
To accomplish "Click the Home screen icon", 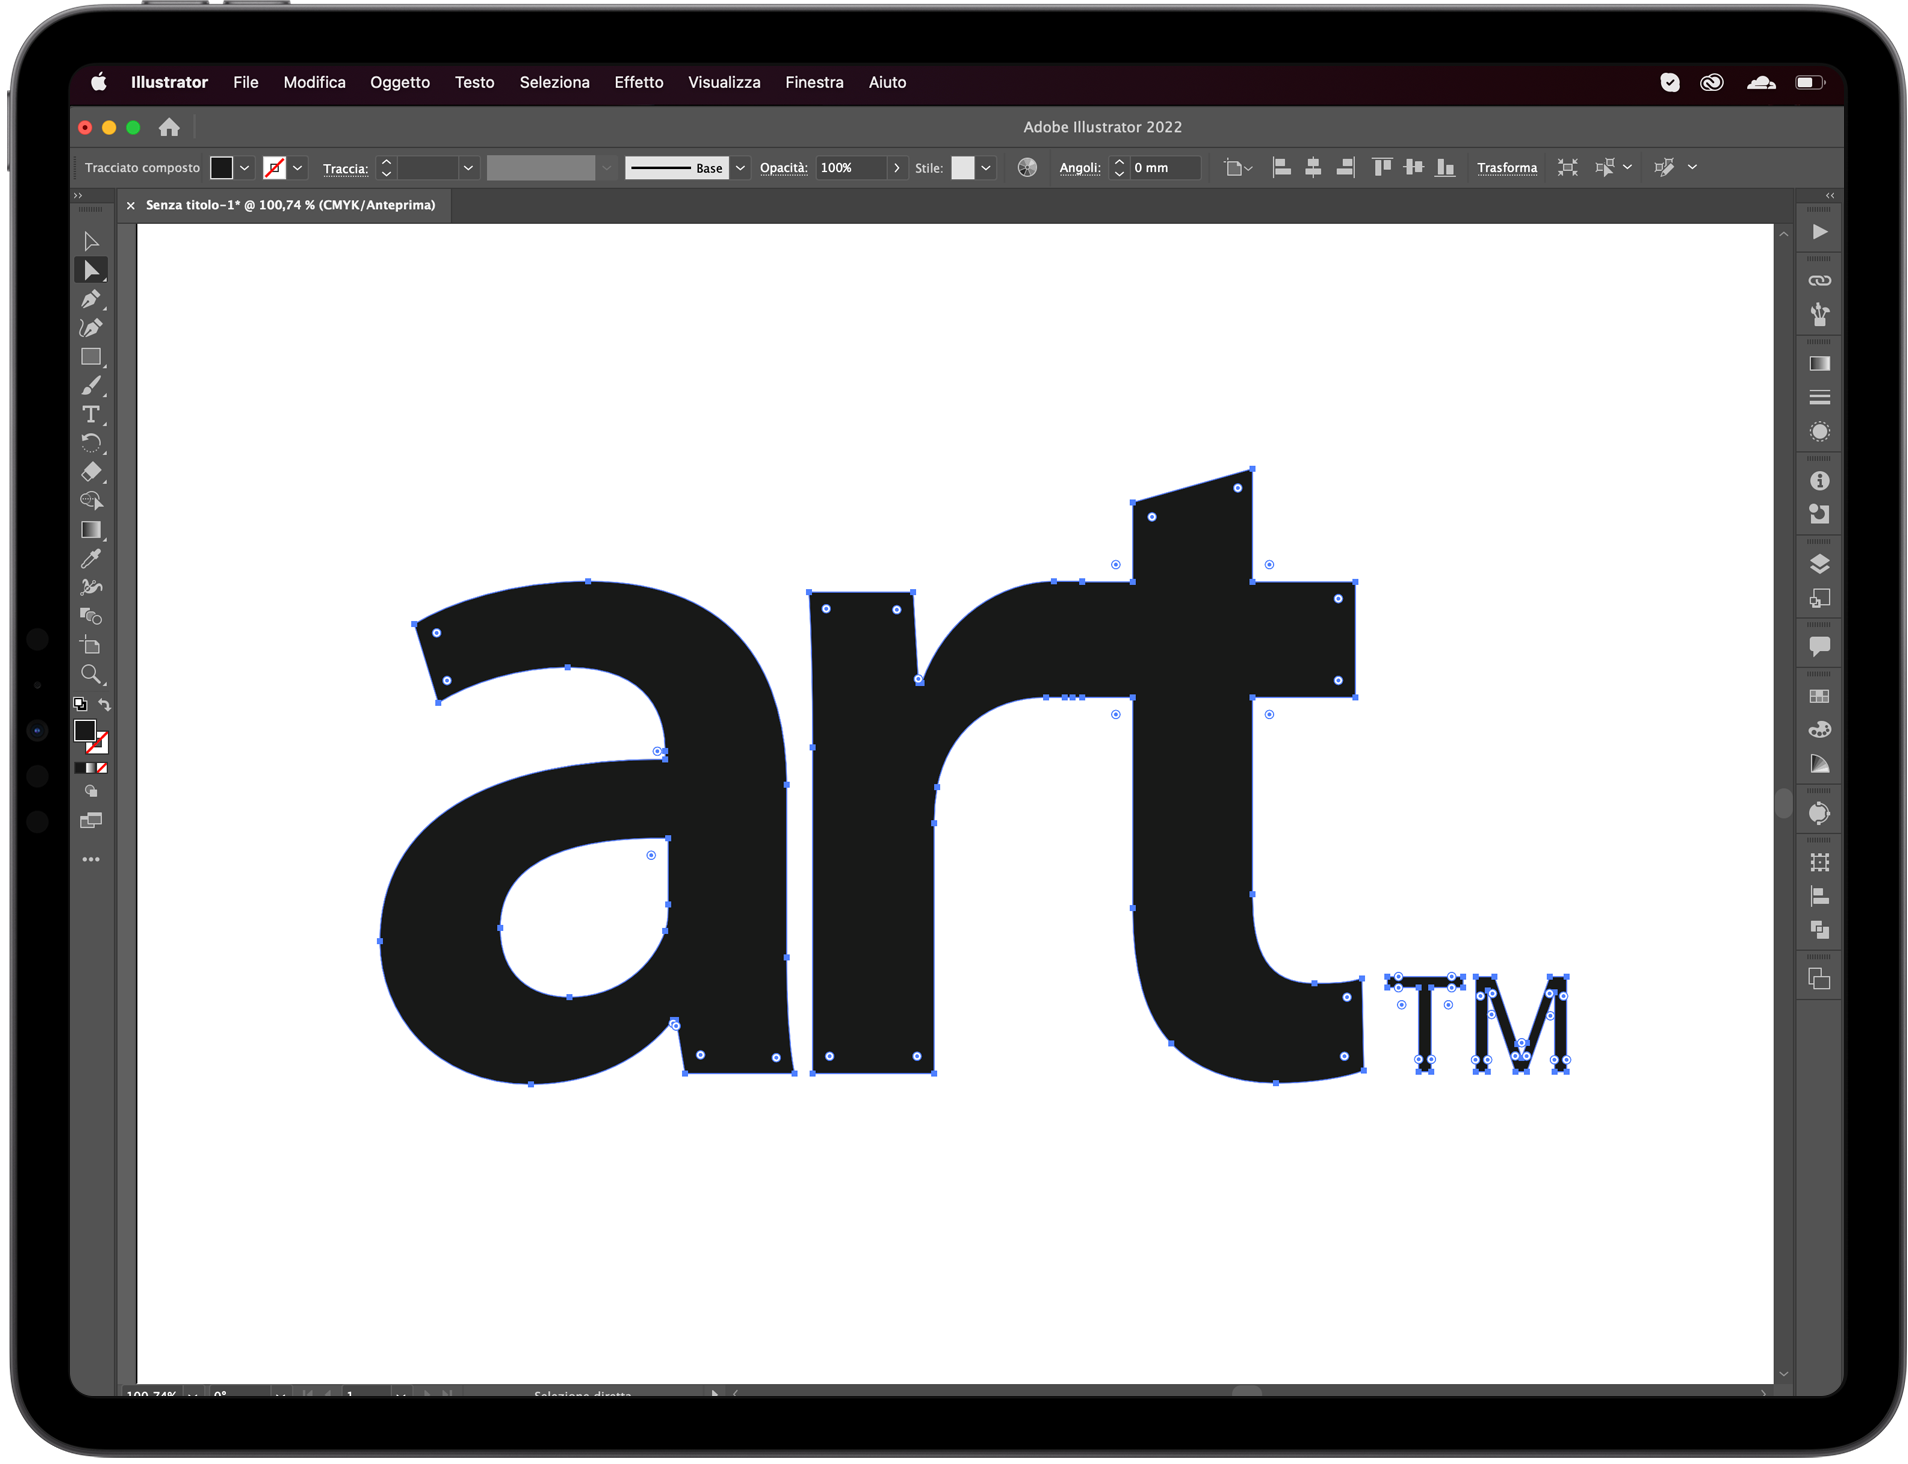I will (169, 127).
